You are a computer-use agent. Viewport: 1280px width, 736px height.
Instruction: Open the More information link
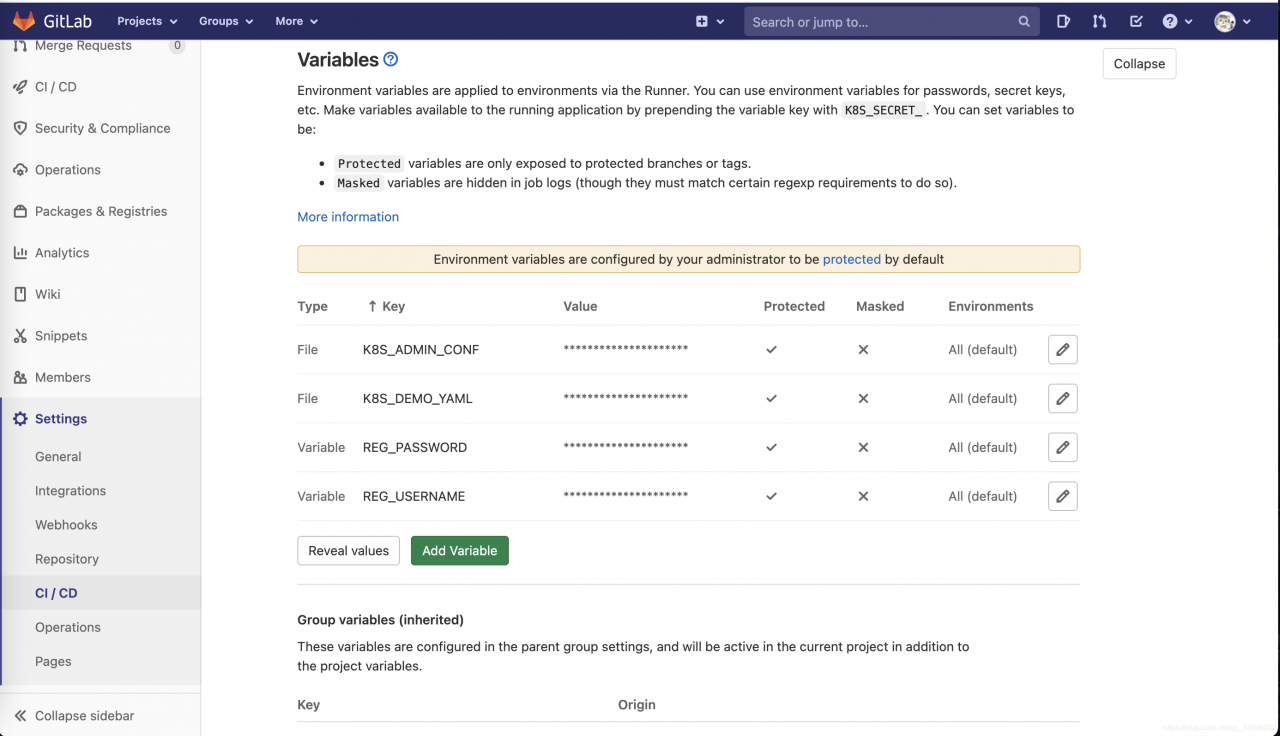(x=348, y=217)
